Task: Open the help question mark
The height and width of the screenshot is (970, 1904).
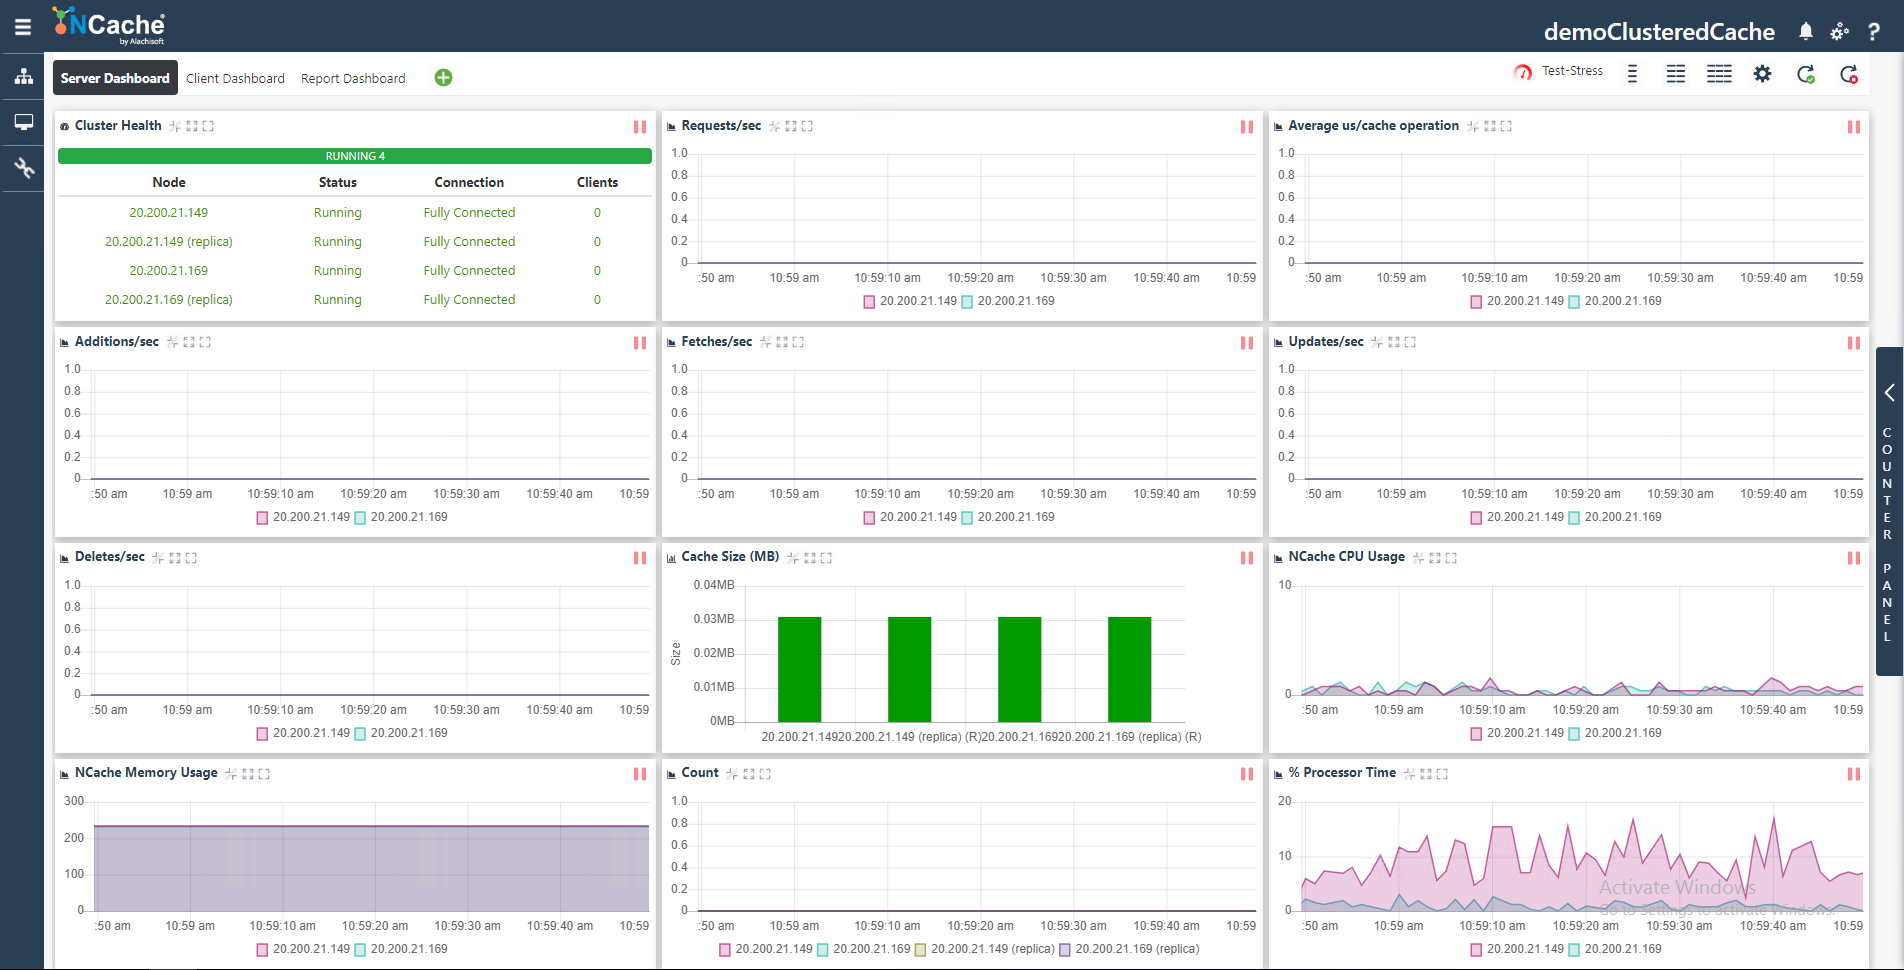Action: tap(1874, 32)
